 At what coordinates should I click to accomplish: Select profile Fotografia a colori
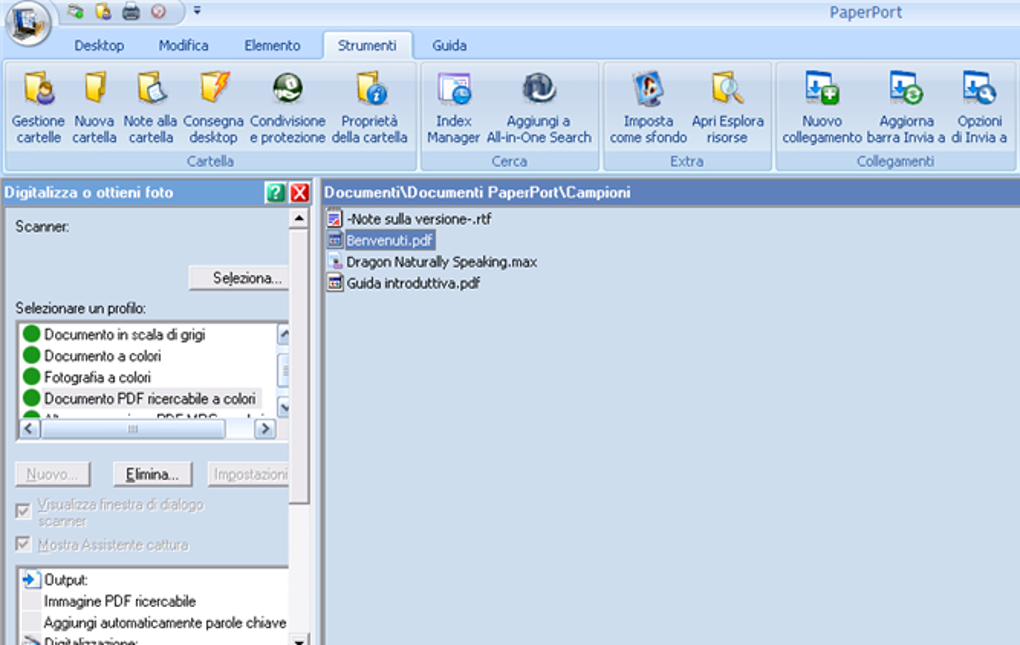[x=97, y=377]
